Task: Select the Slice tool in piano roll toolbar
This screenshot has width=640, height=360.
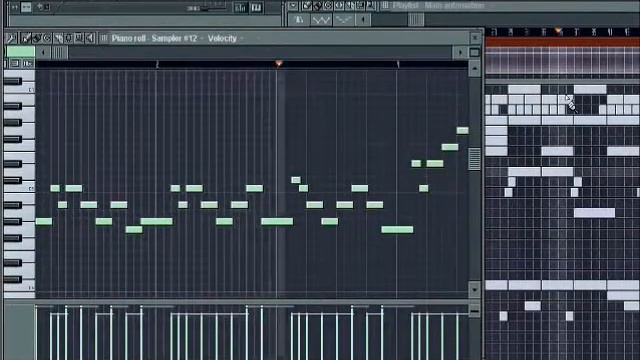Action: (x=58, y=38)
